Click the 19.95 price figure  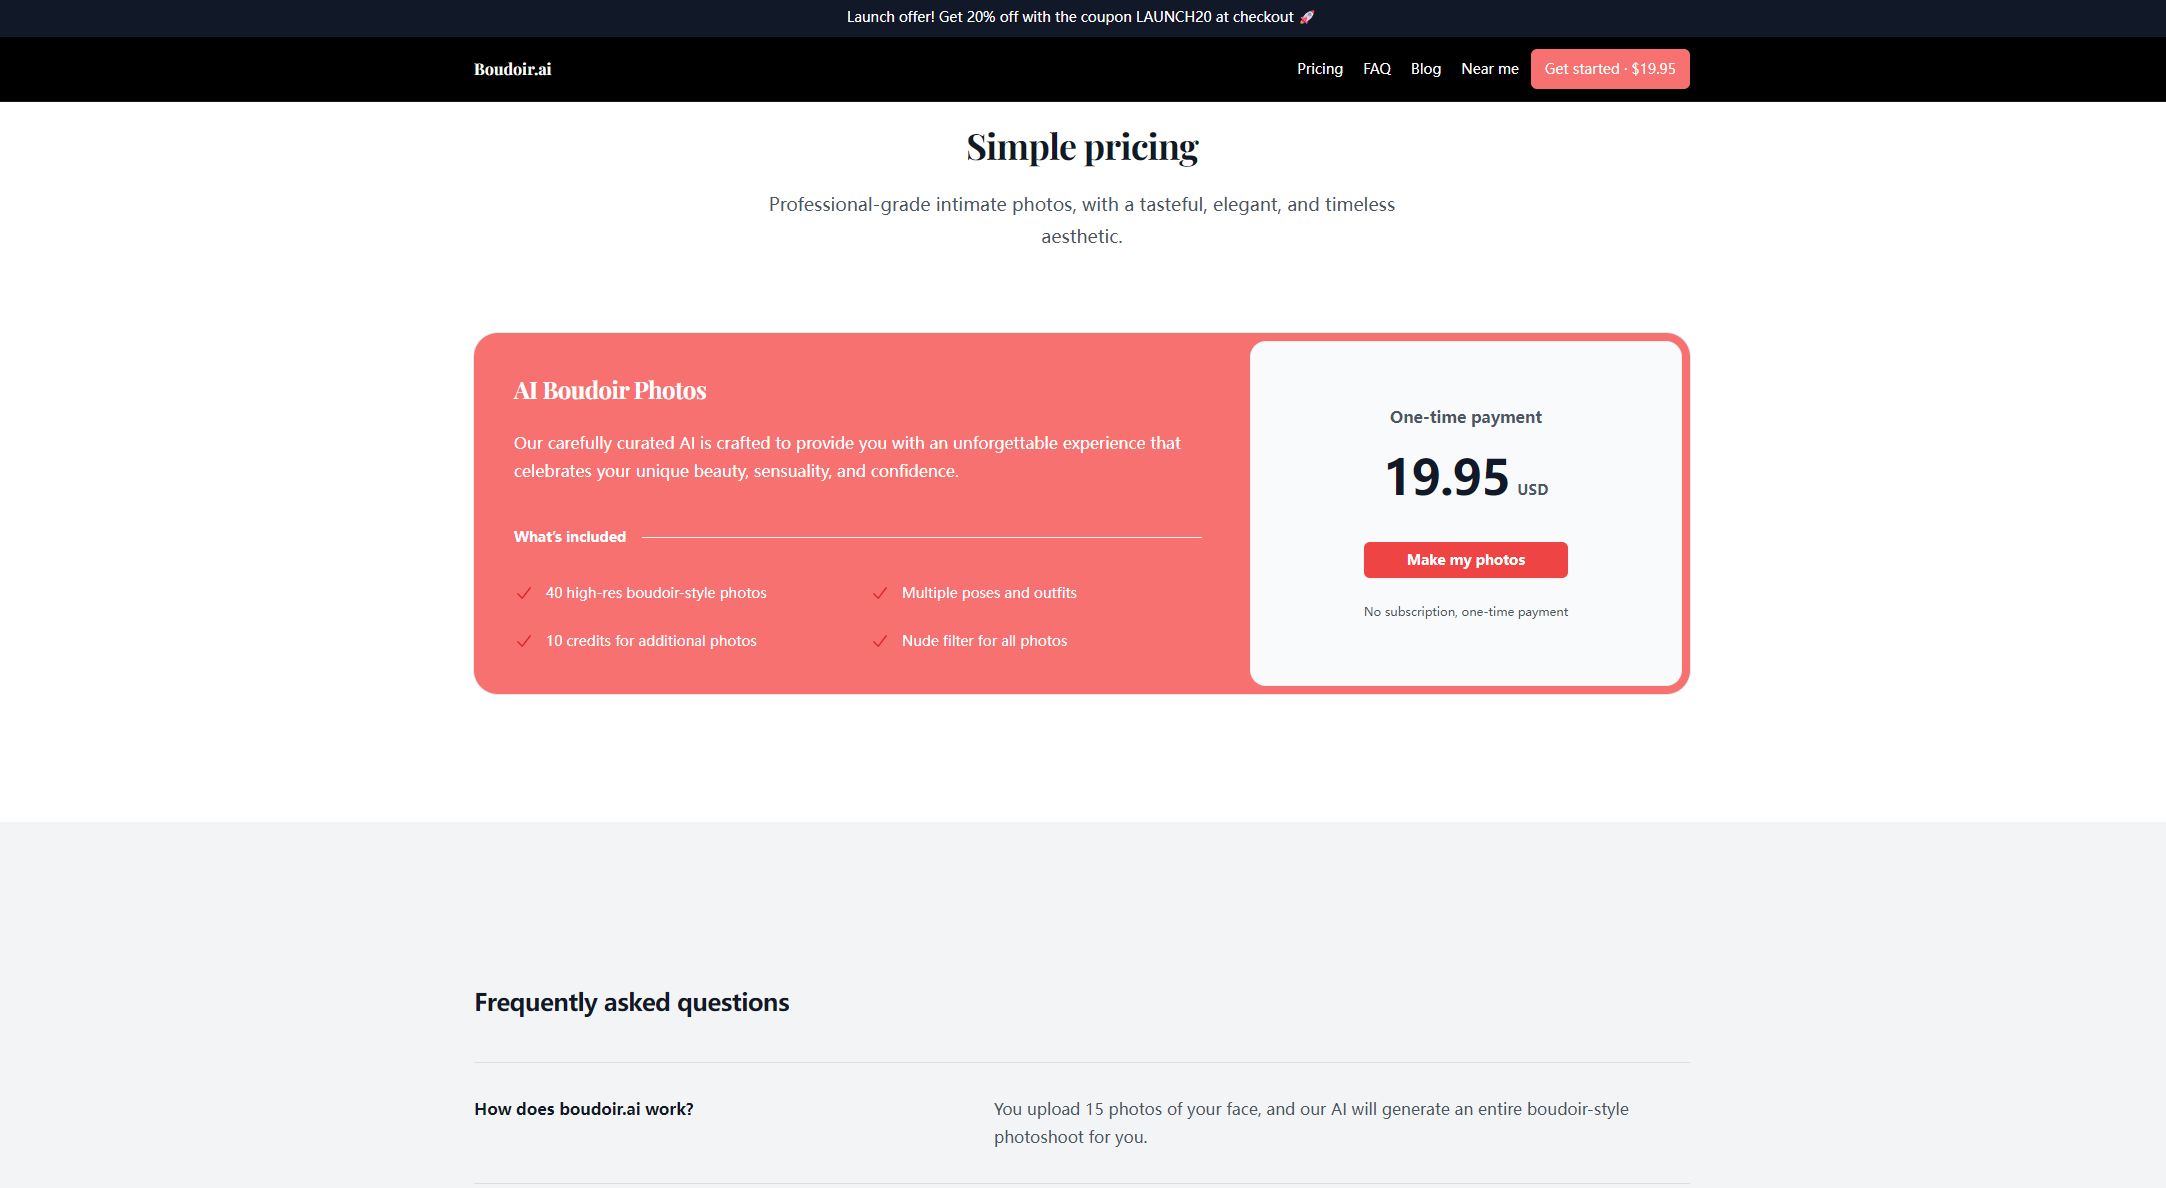(x=1447, y=477)
